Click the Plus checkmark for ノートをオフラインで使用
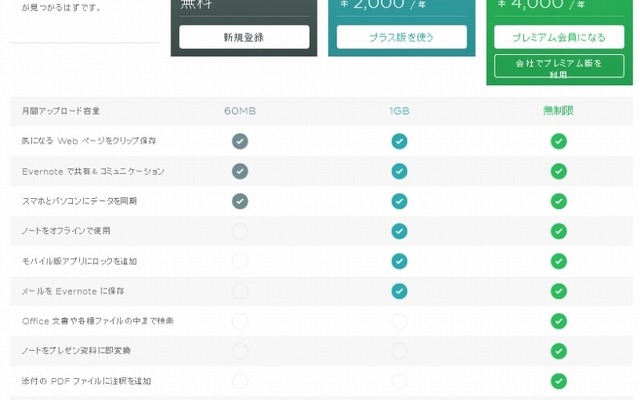The height and width of the screenshot is (400, 640). pos(399,231)
